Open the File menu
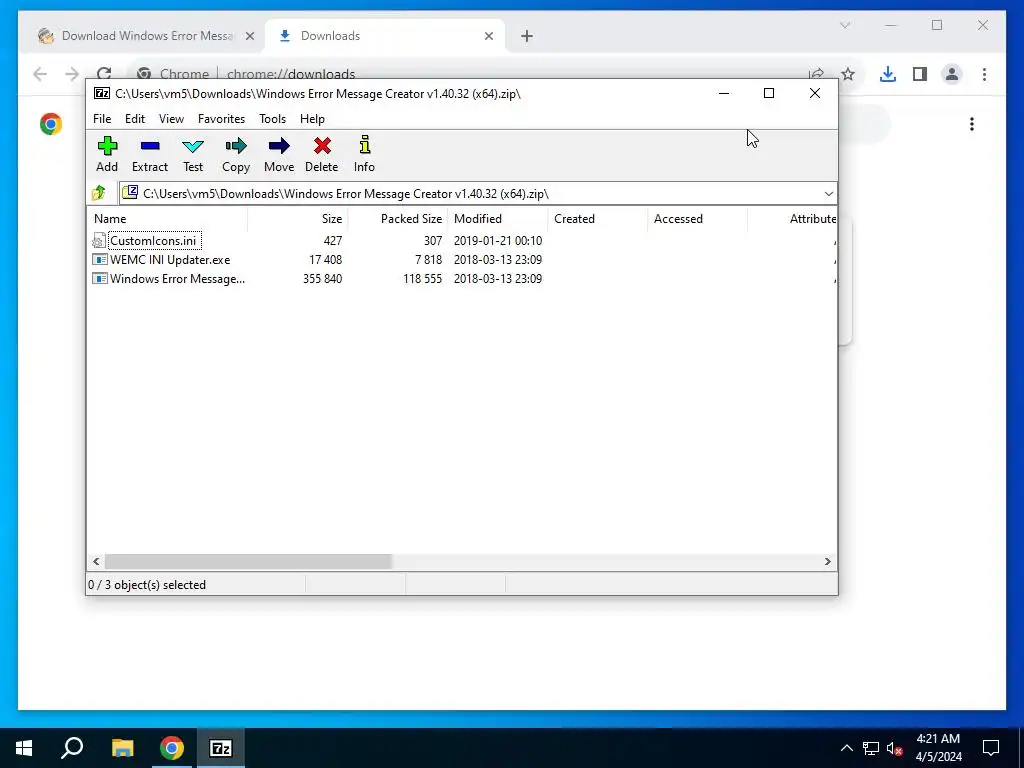The image size is (1024, 768). (x=102, y=119)
